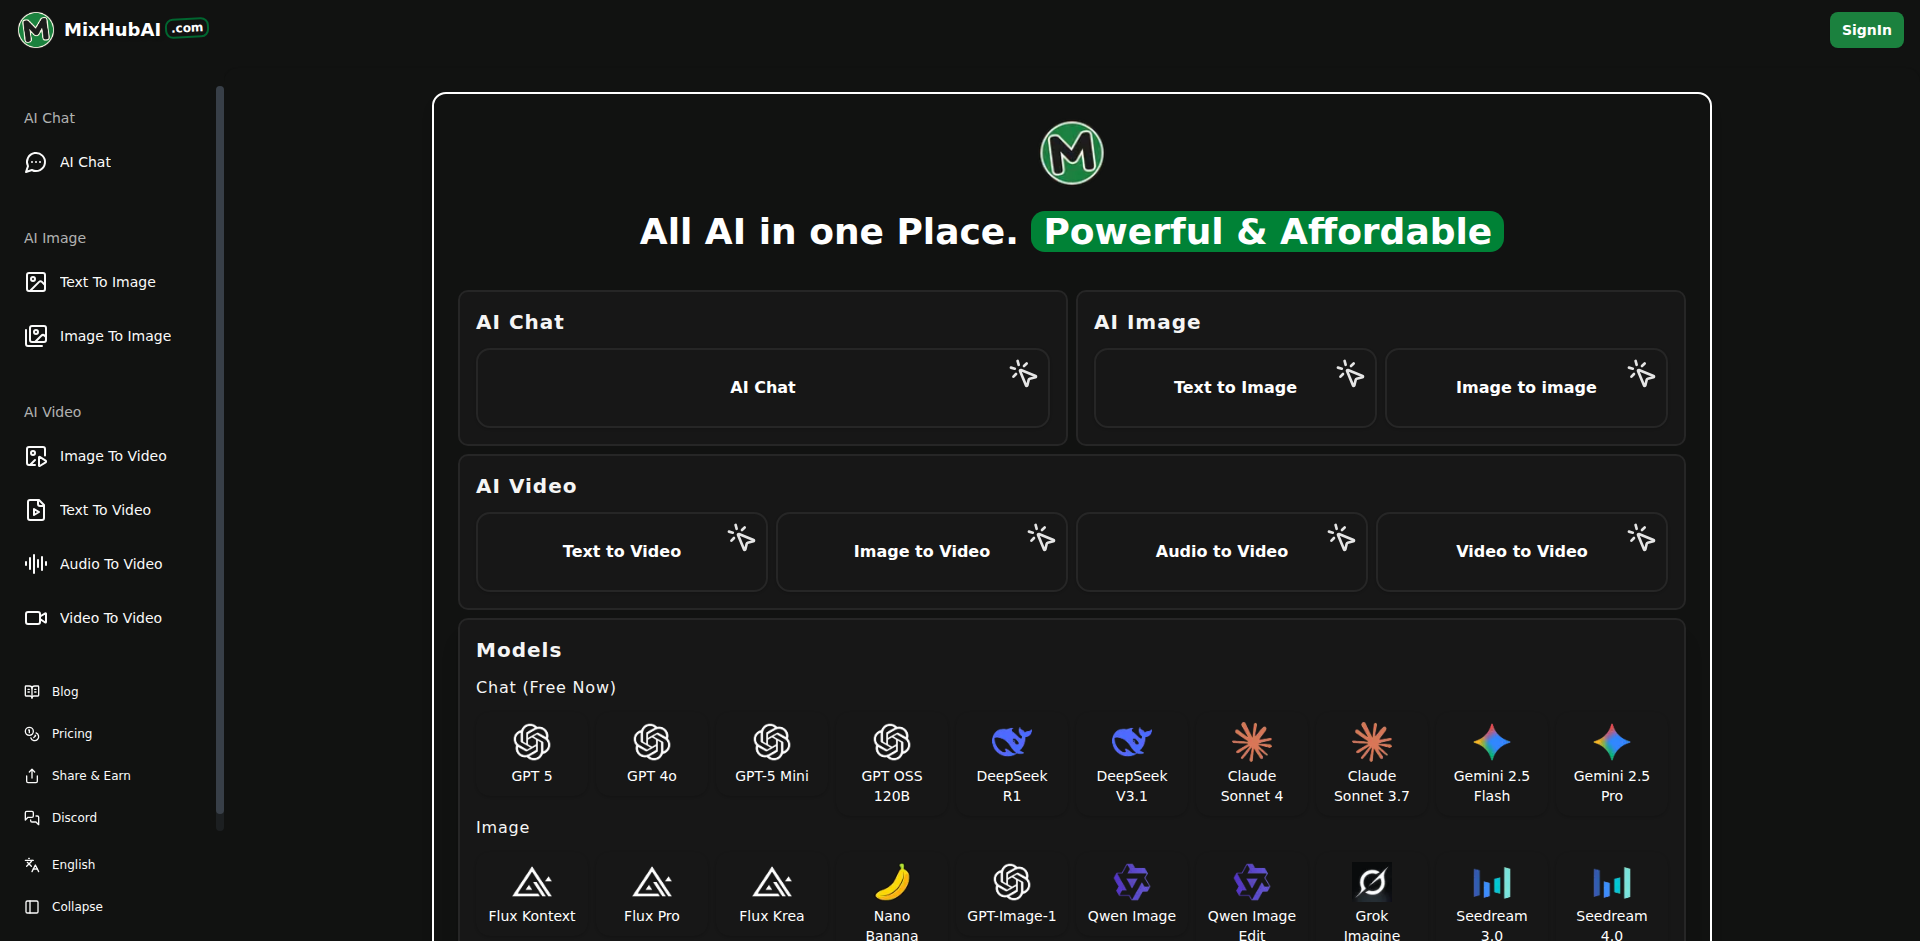Select the GPT OSS 120B model icon
Viewport: 1920px width, 941px height.
892,742
